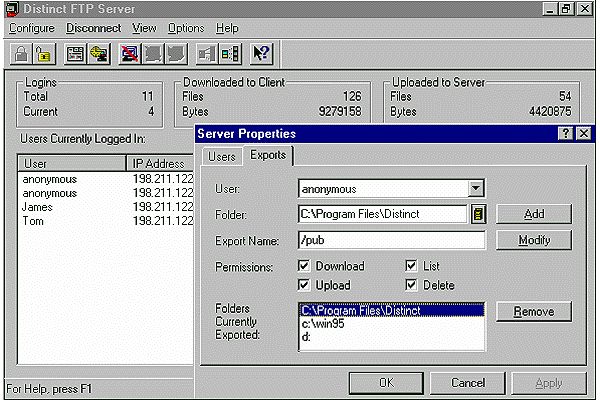Click the context help arrow question icon

point(261,53)
